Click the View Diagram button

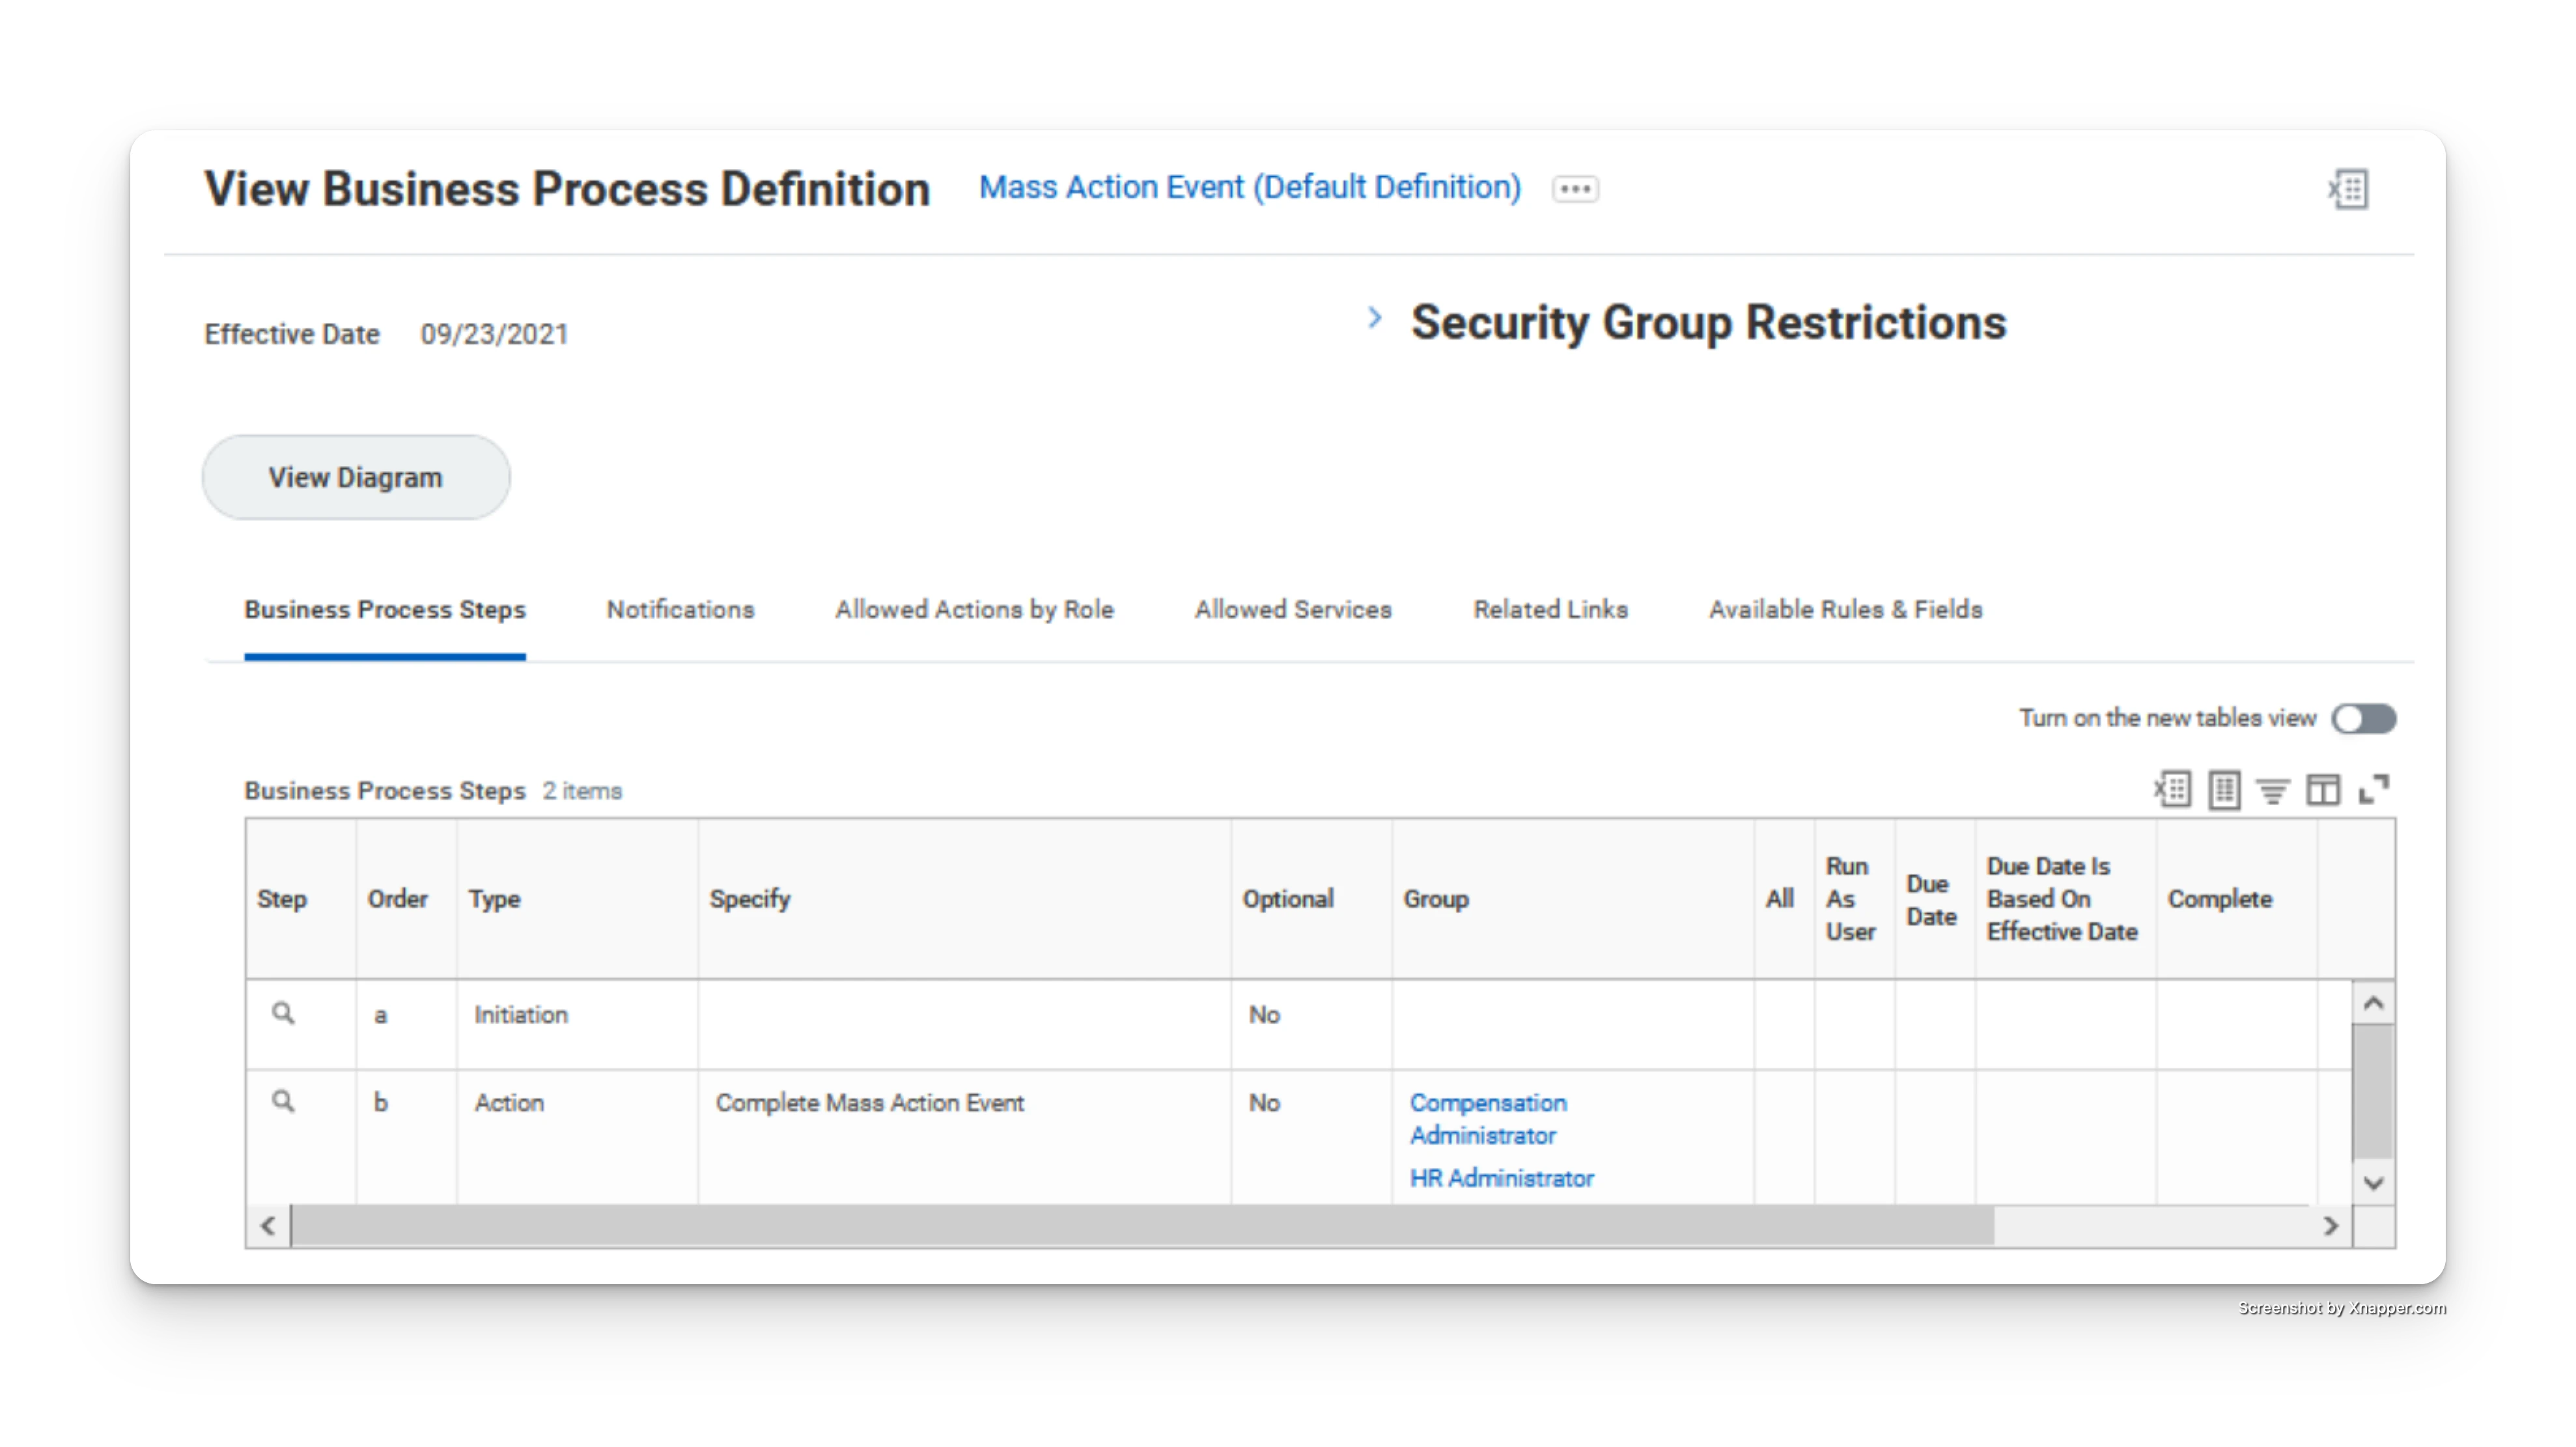(355, 477)
